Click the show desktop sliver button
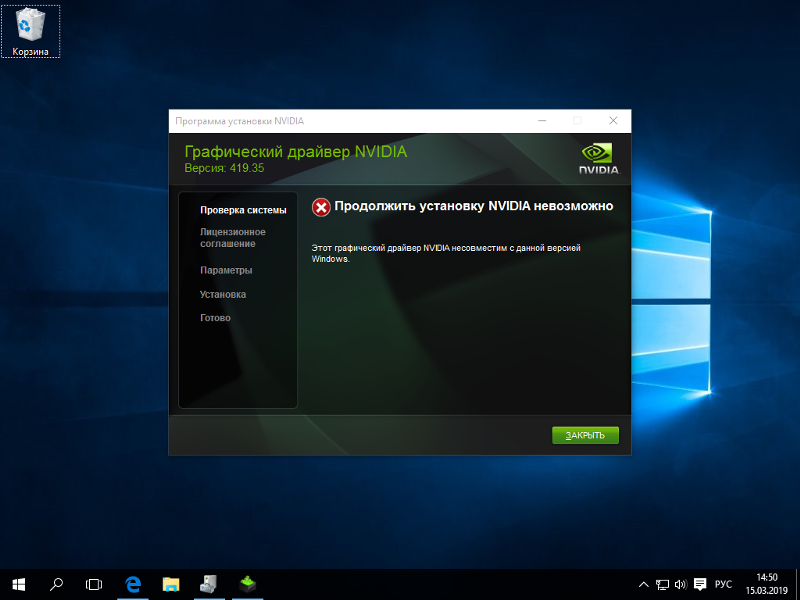The width and height of the screenshot is (800, 600). coord(797,584)
